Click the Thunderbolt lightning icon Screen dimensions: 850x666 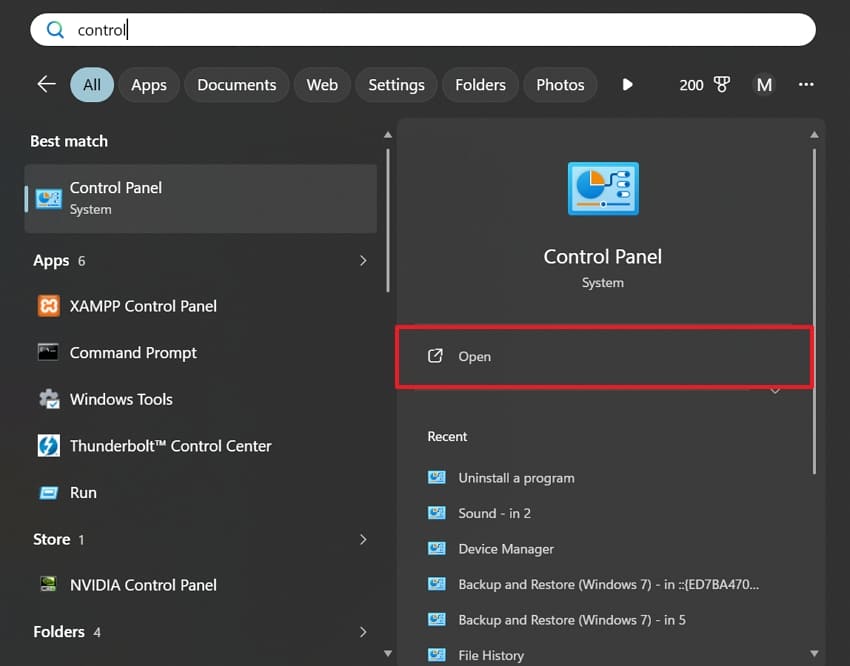[49, 446]
